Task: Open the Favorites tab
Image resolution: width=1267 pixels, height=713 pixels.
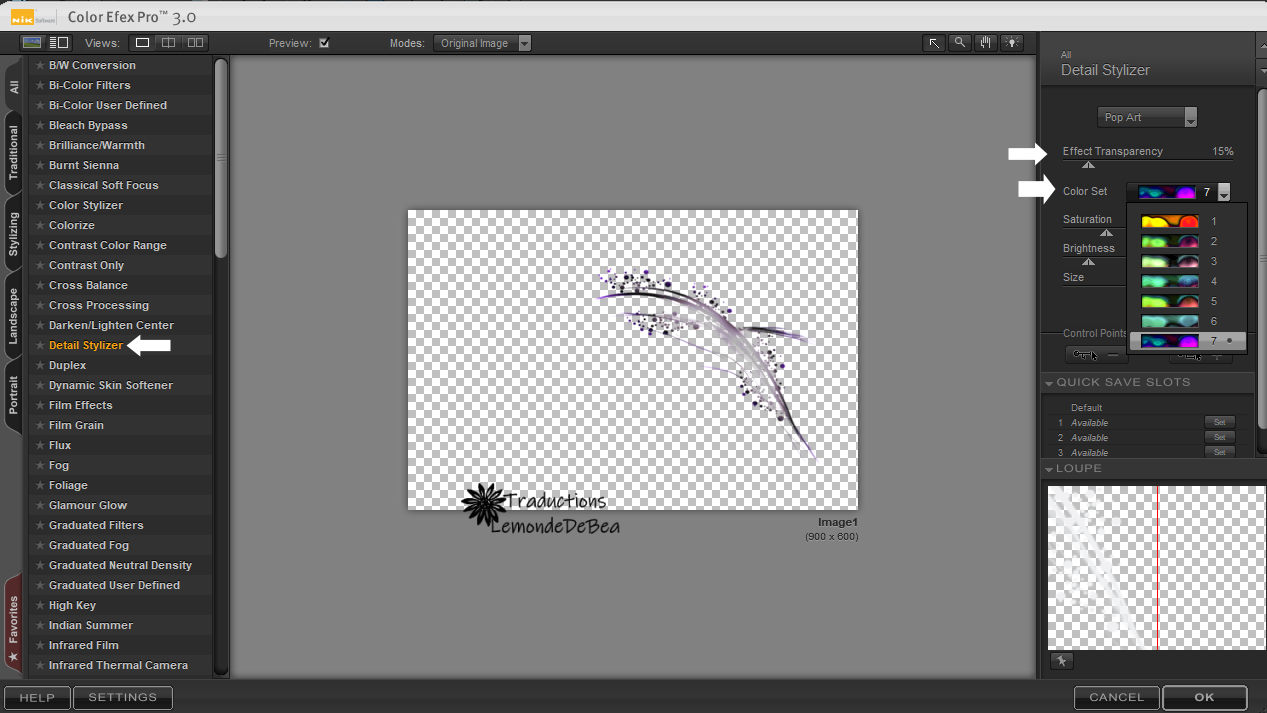Action: coord(14,624)
